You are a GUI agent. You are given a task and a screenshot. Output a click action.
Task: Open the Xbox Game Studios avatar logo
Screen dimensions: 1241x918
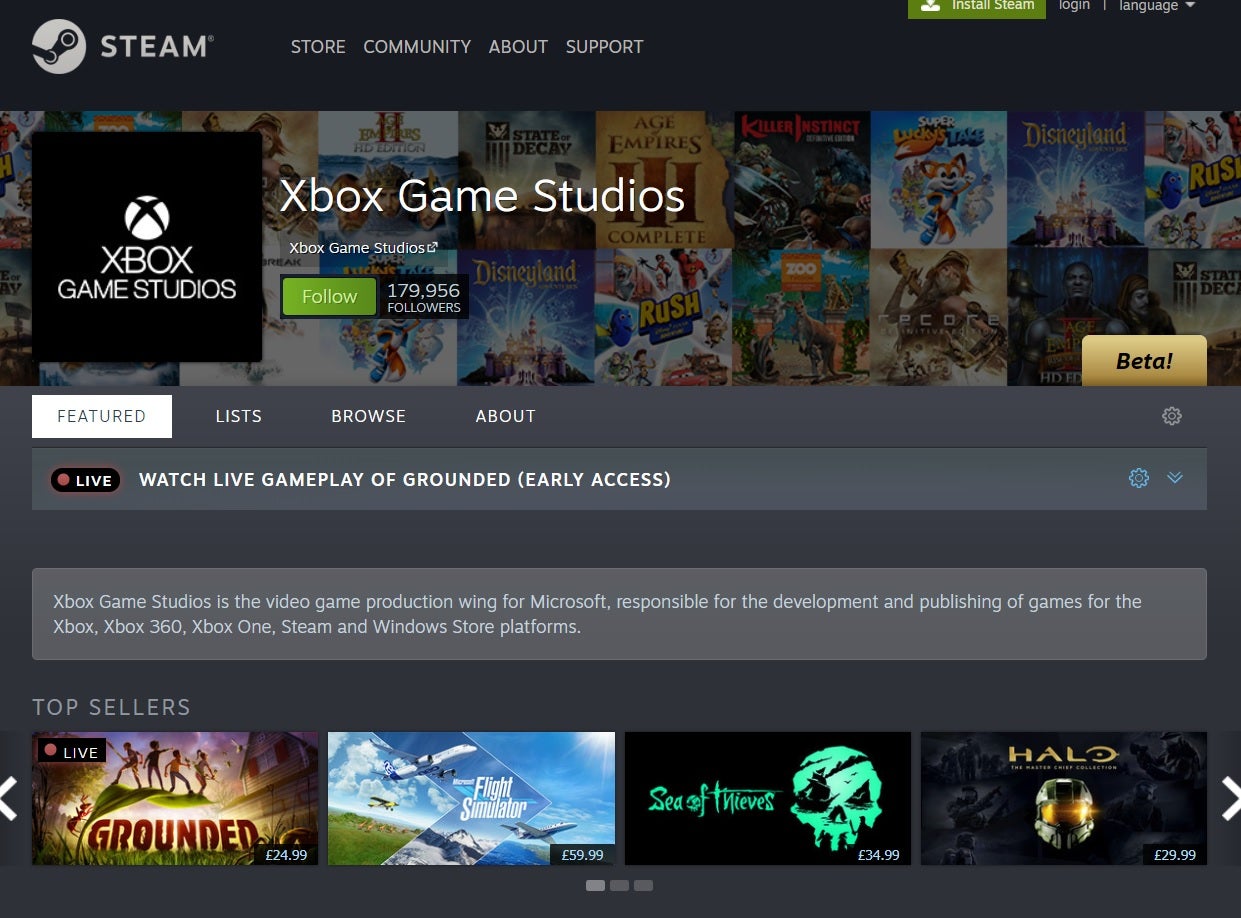147,247
